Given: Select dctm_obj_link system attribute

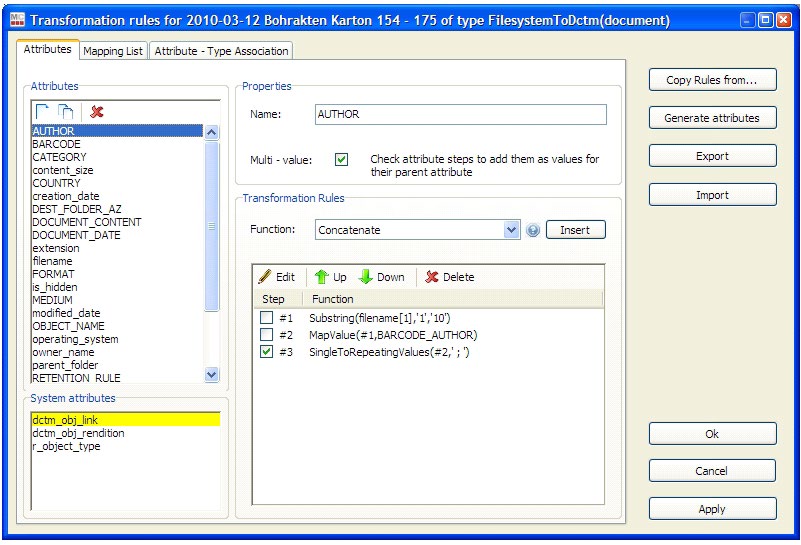Looking at the screenshot, I should 126,420.
